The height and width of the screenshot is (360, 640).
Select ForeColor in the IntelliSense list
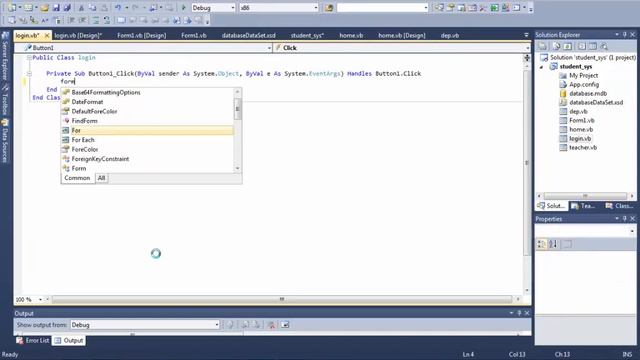(x=147, y=149)
